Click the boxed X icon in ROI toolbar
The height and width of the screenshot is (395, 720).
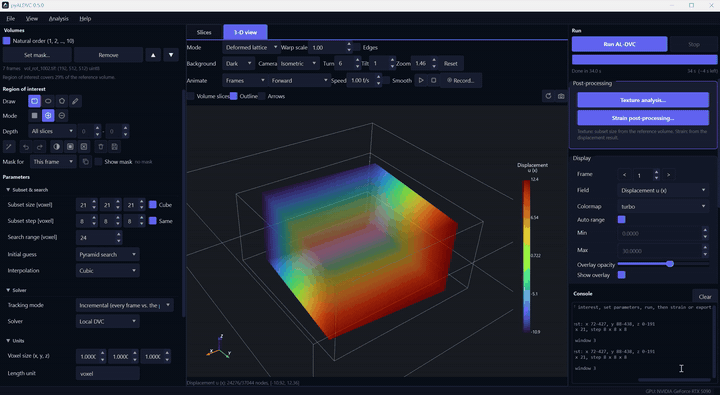click(84, 147)
